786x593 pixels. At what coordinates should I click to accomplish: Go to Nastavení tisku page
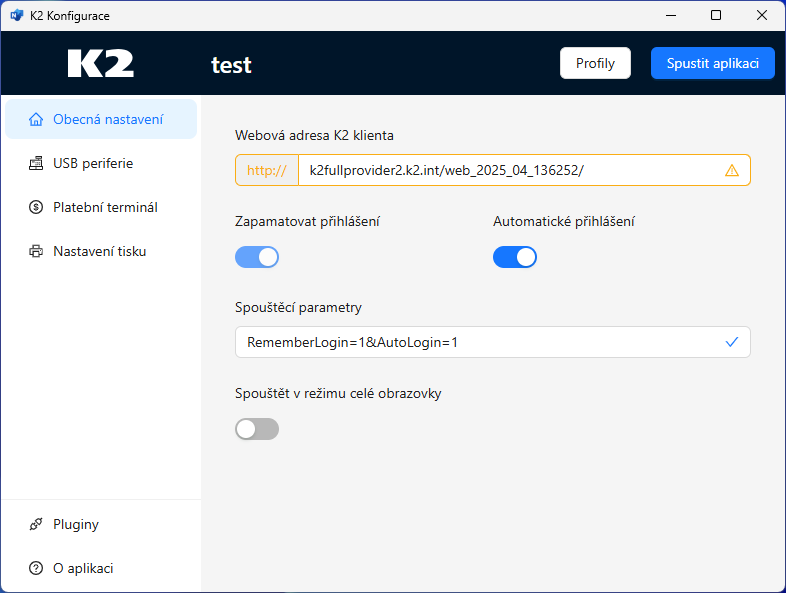[99, 252]
